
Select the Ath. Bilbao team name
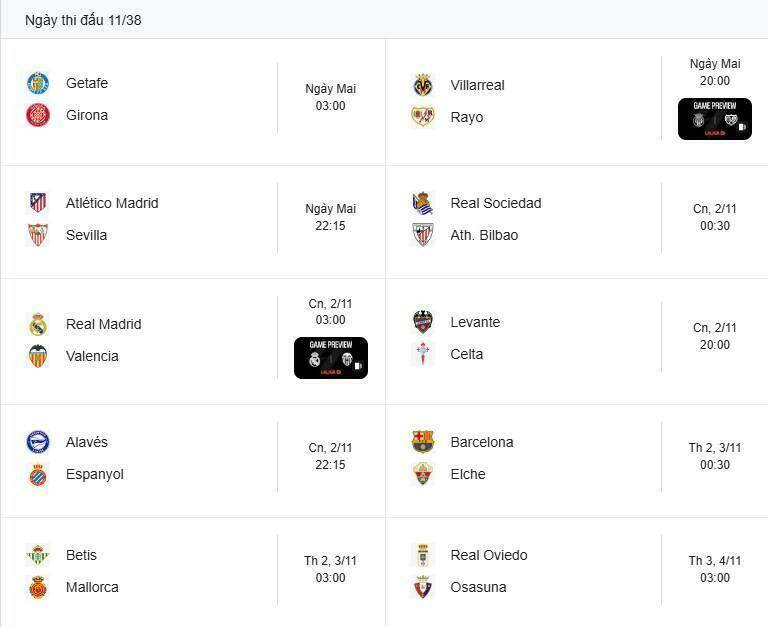pos(484,235)
